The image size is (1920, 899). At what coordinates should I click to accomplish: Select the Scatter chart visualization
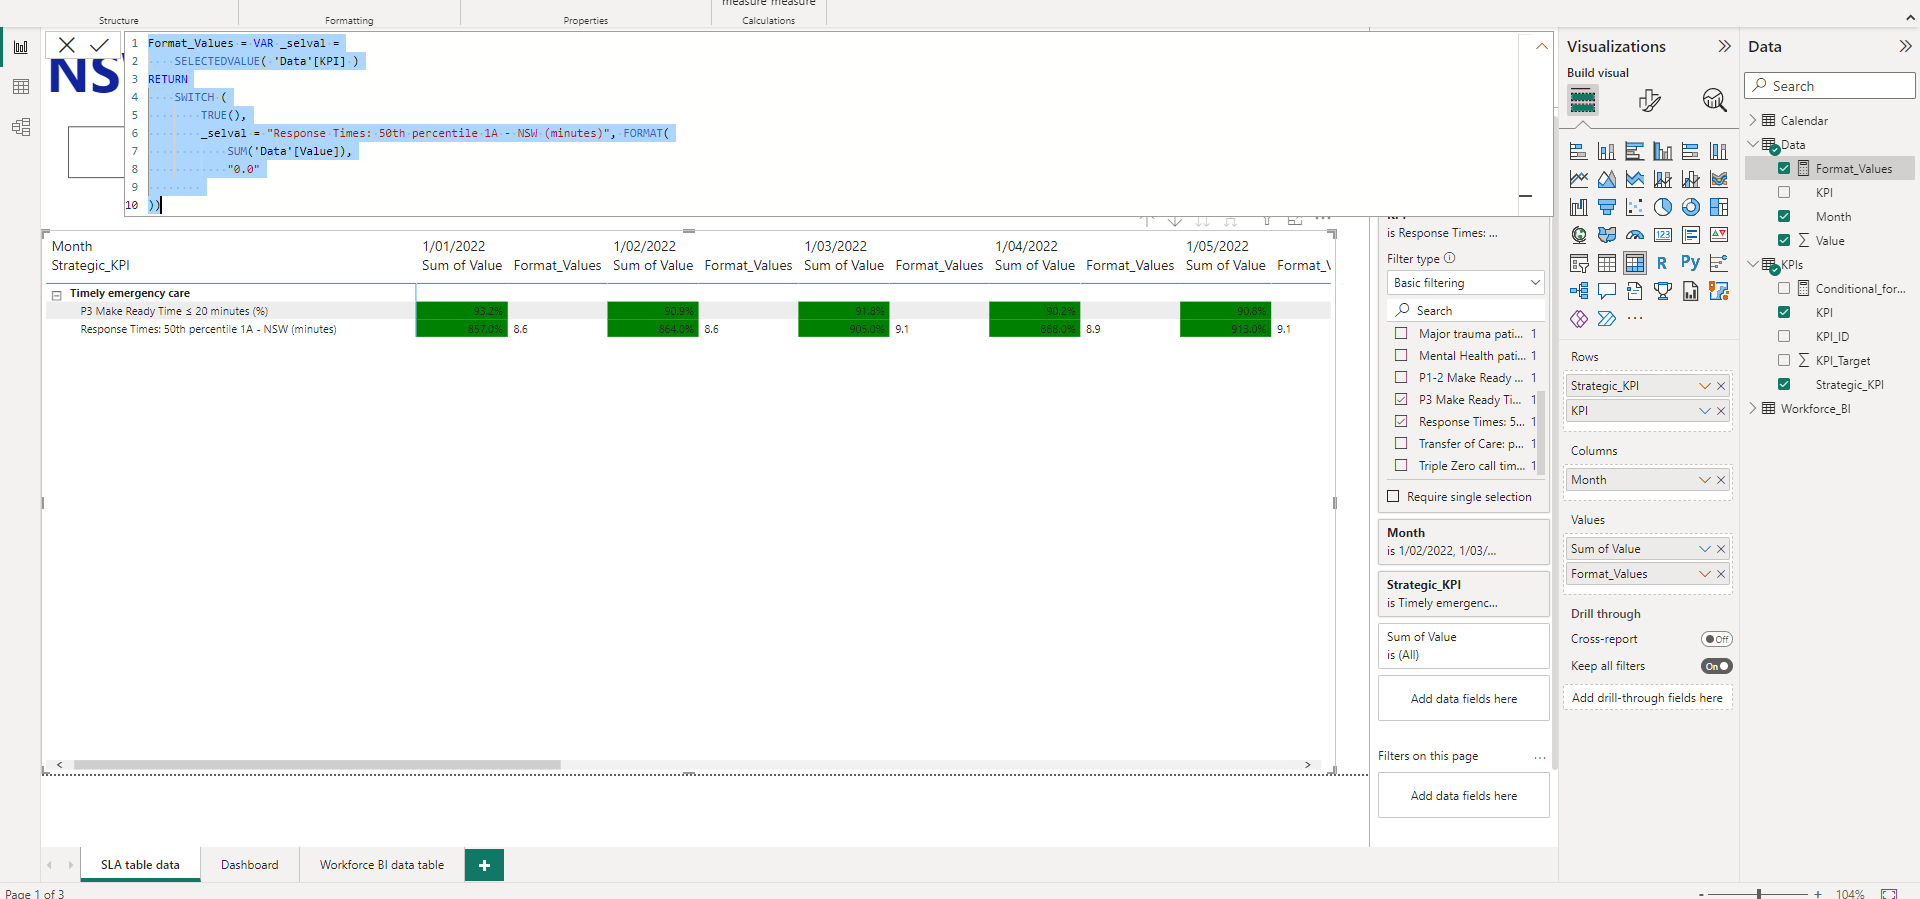click(x=1635, y=207)
